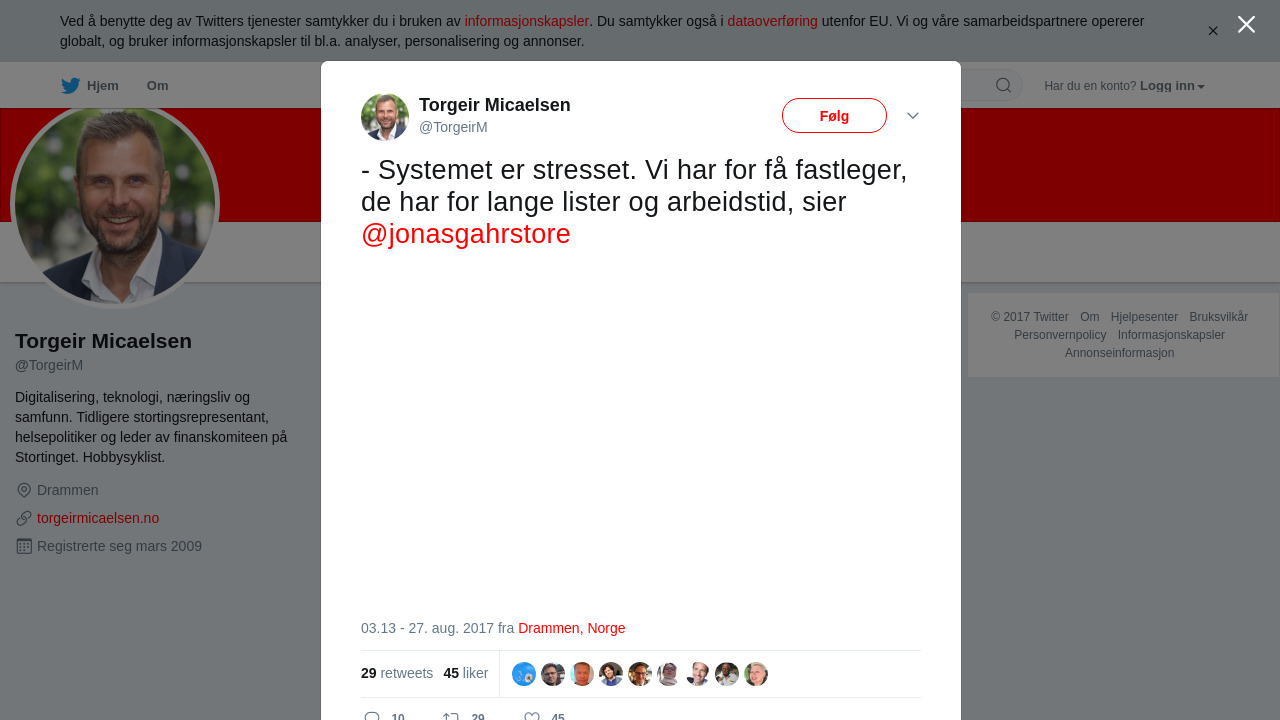Open @jonasgahrstore mention link
The image size is (1280, 720).
[x=466, y=234]
